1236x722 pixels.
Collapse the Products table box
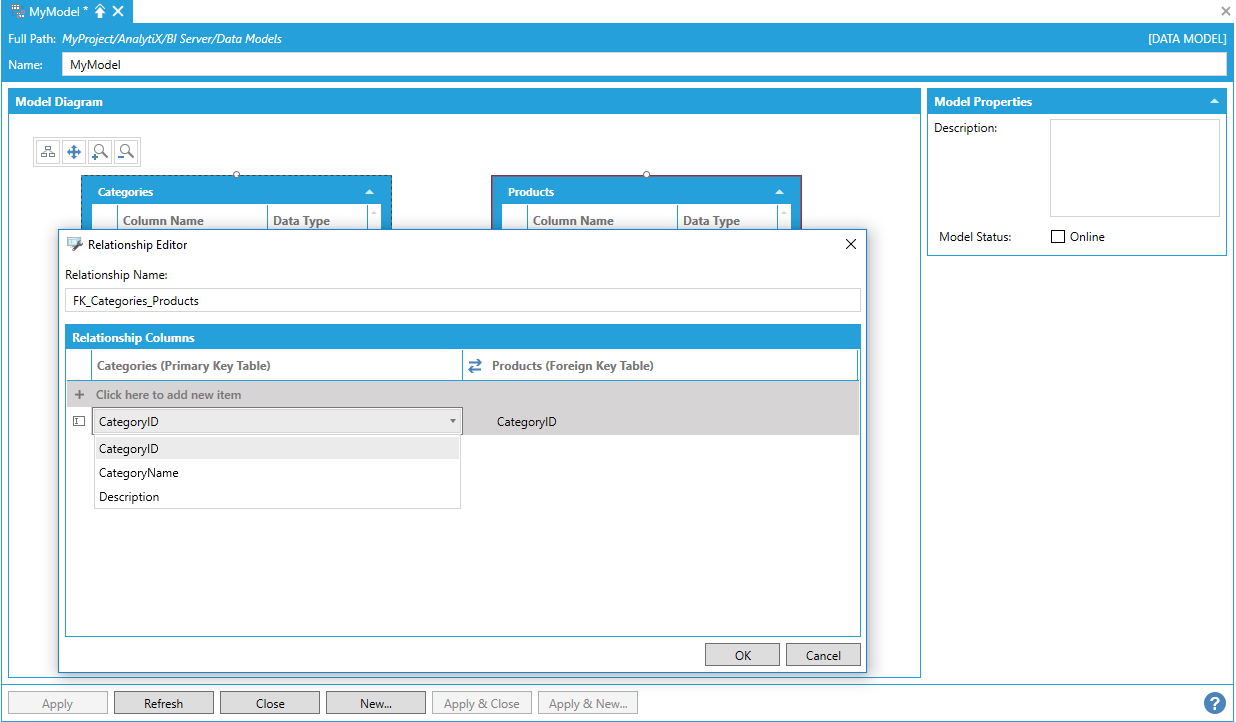(780, 192)
